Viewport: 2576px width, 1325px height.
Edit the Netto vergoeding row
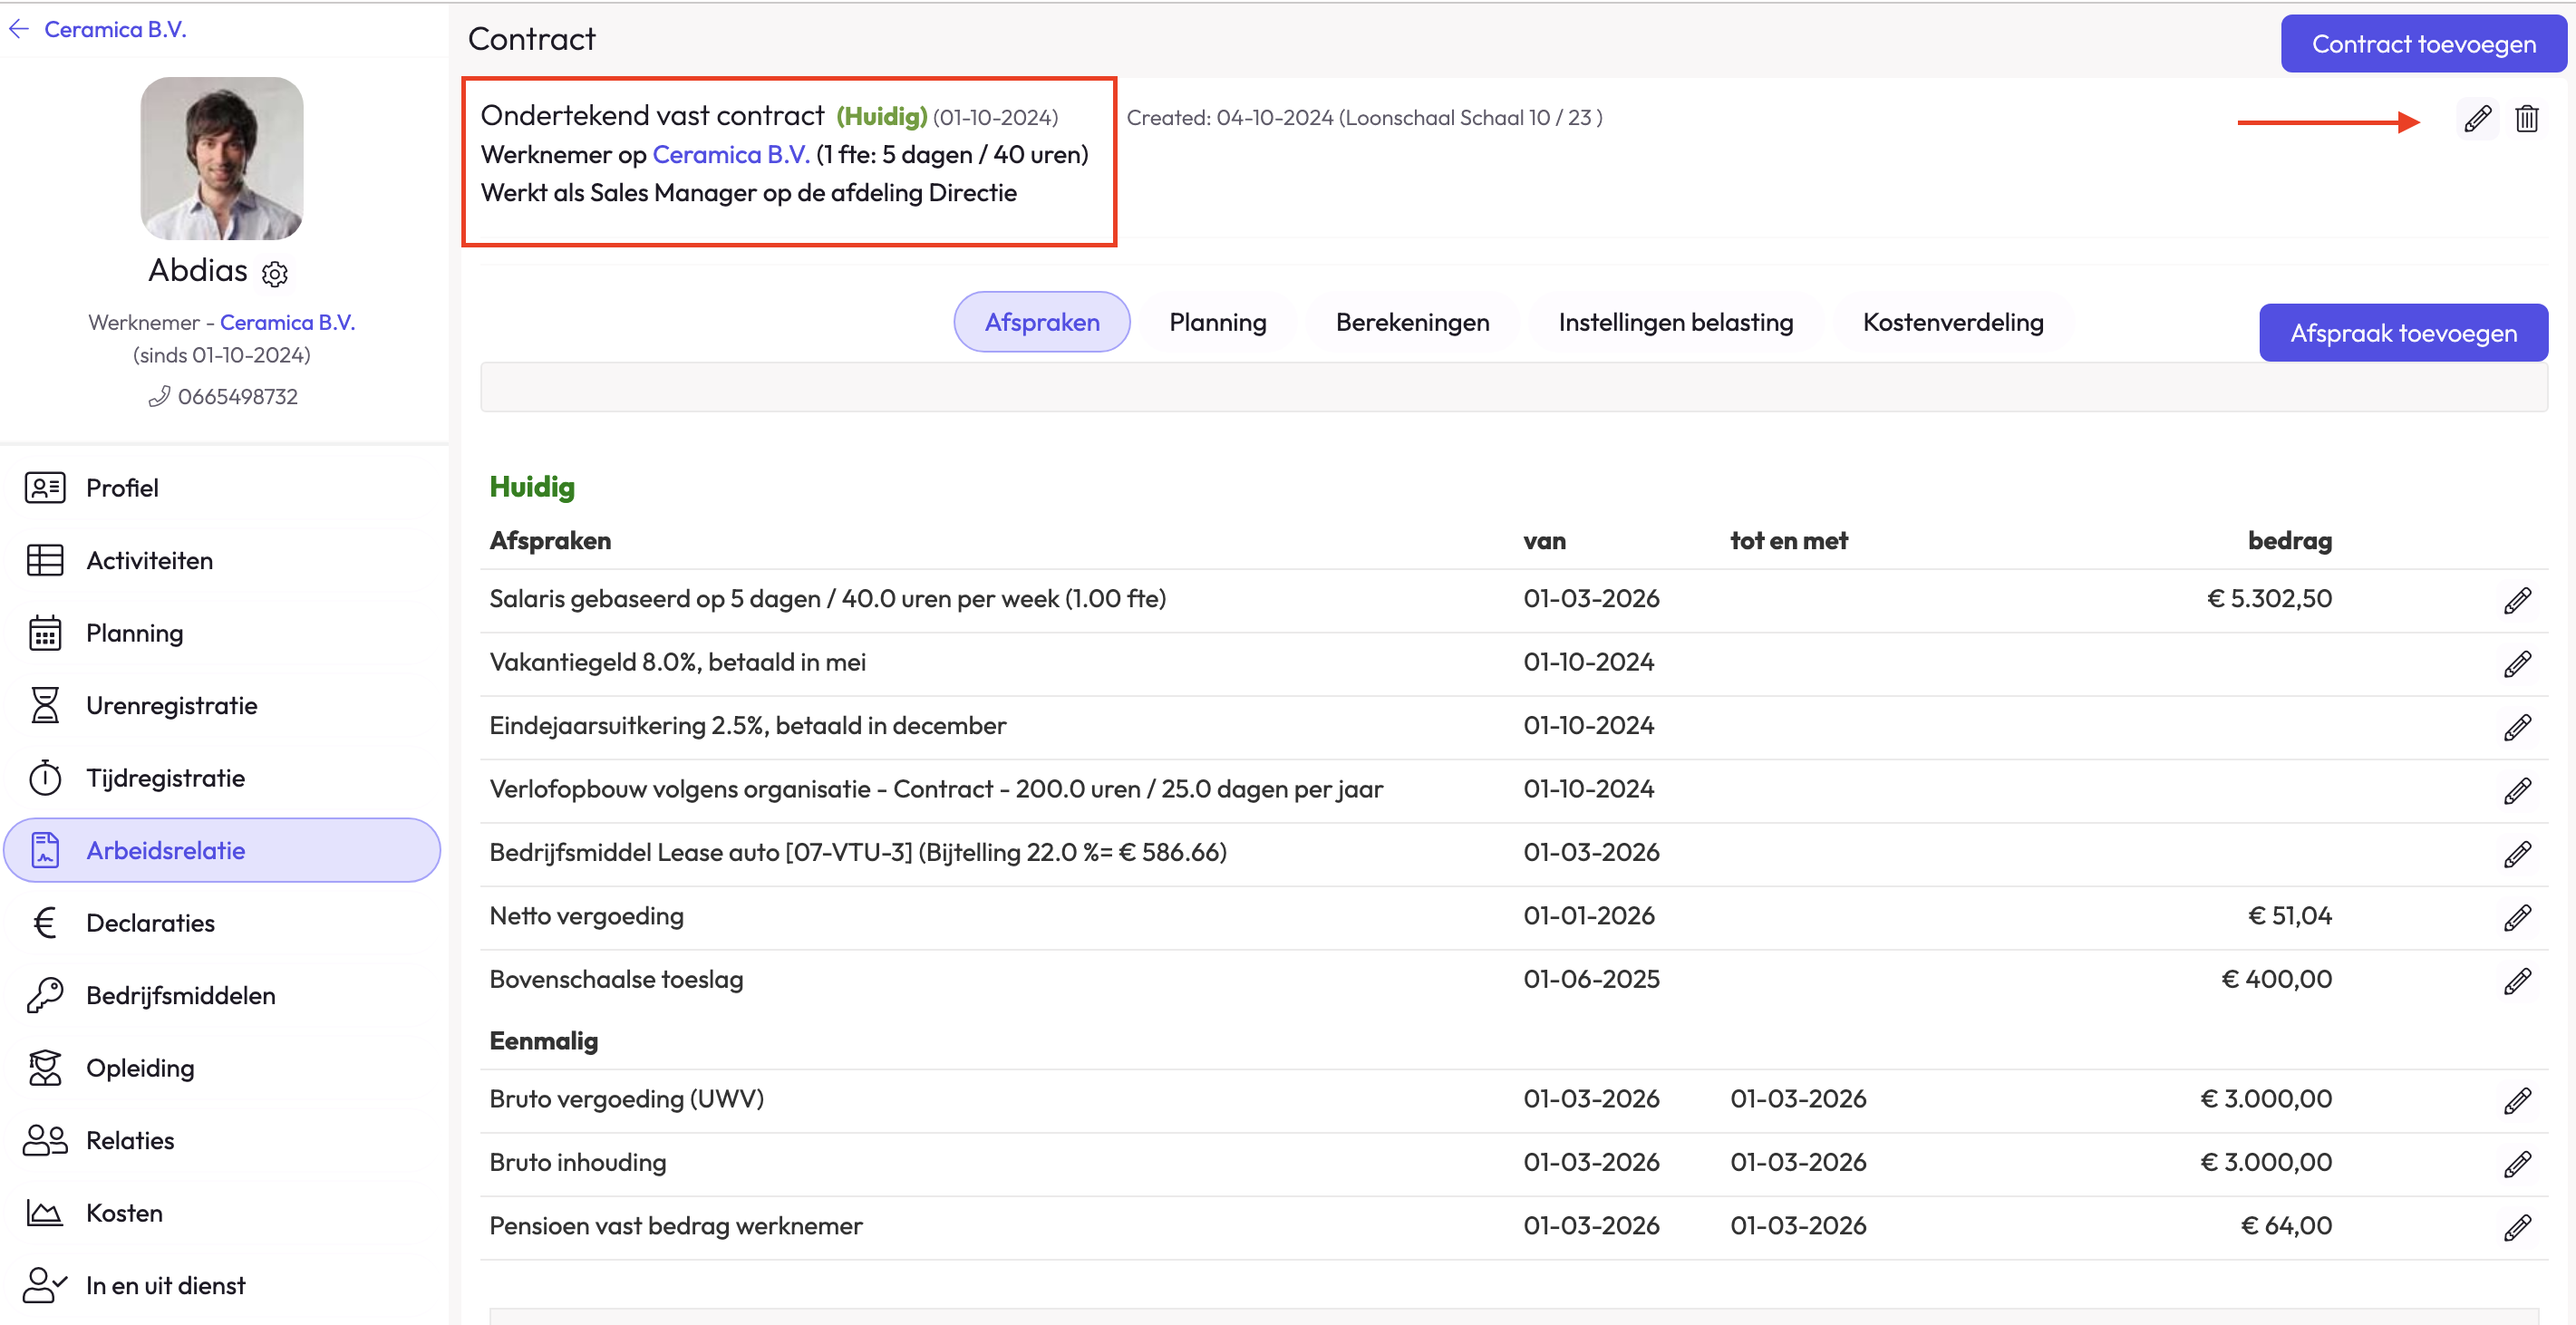coord(2517,917)
